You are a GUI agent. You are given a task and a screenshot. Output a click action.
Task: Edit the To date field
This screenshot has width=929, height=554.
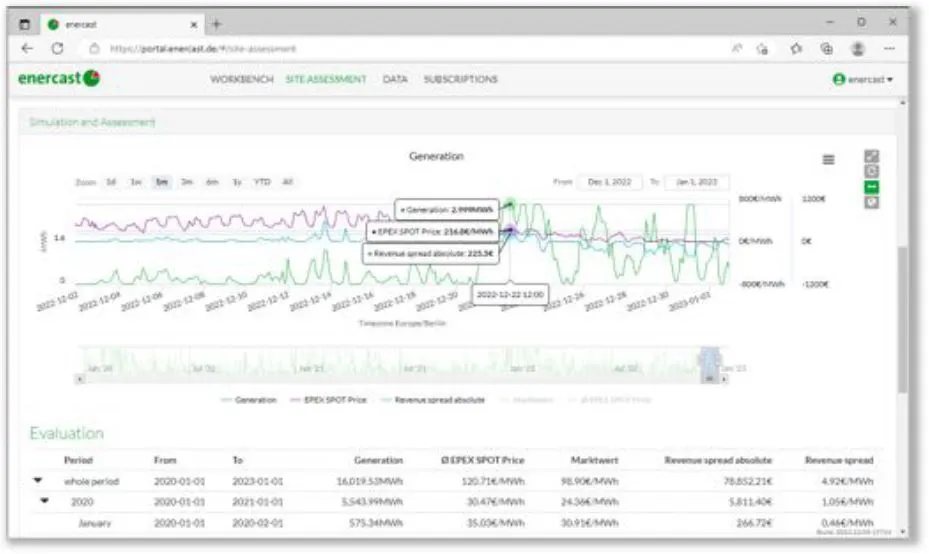[697, 182]
